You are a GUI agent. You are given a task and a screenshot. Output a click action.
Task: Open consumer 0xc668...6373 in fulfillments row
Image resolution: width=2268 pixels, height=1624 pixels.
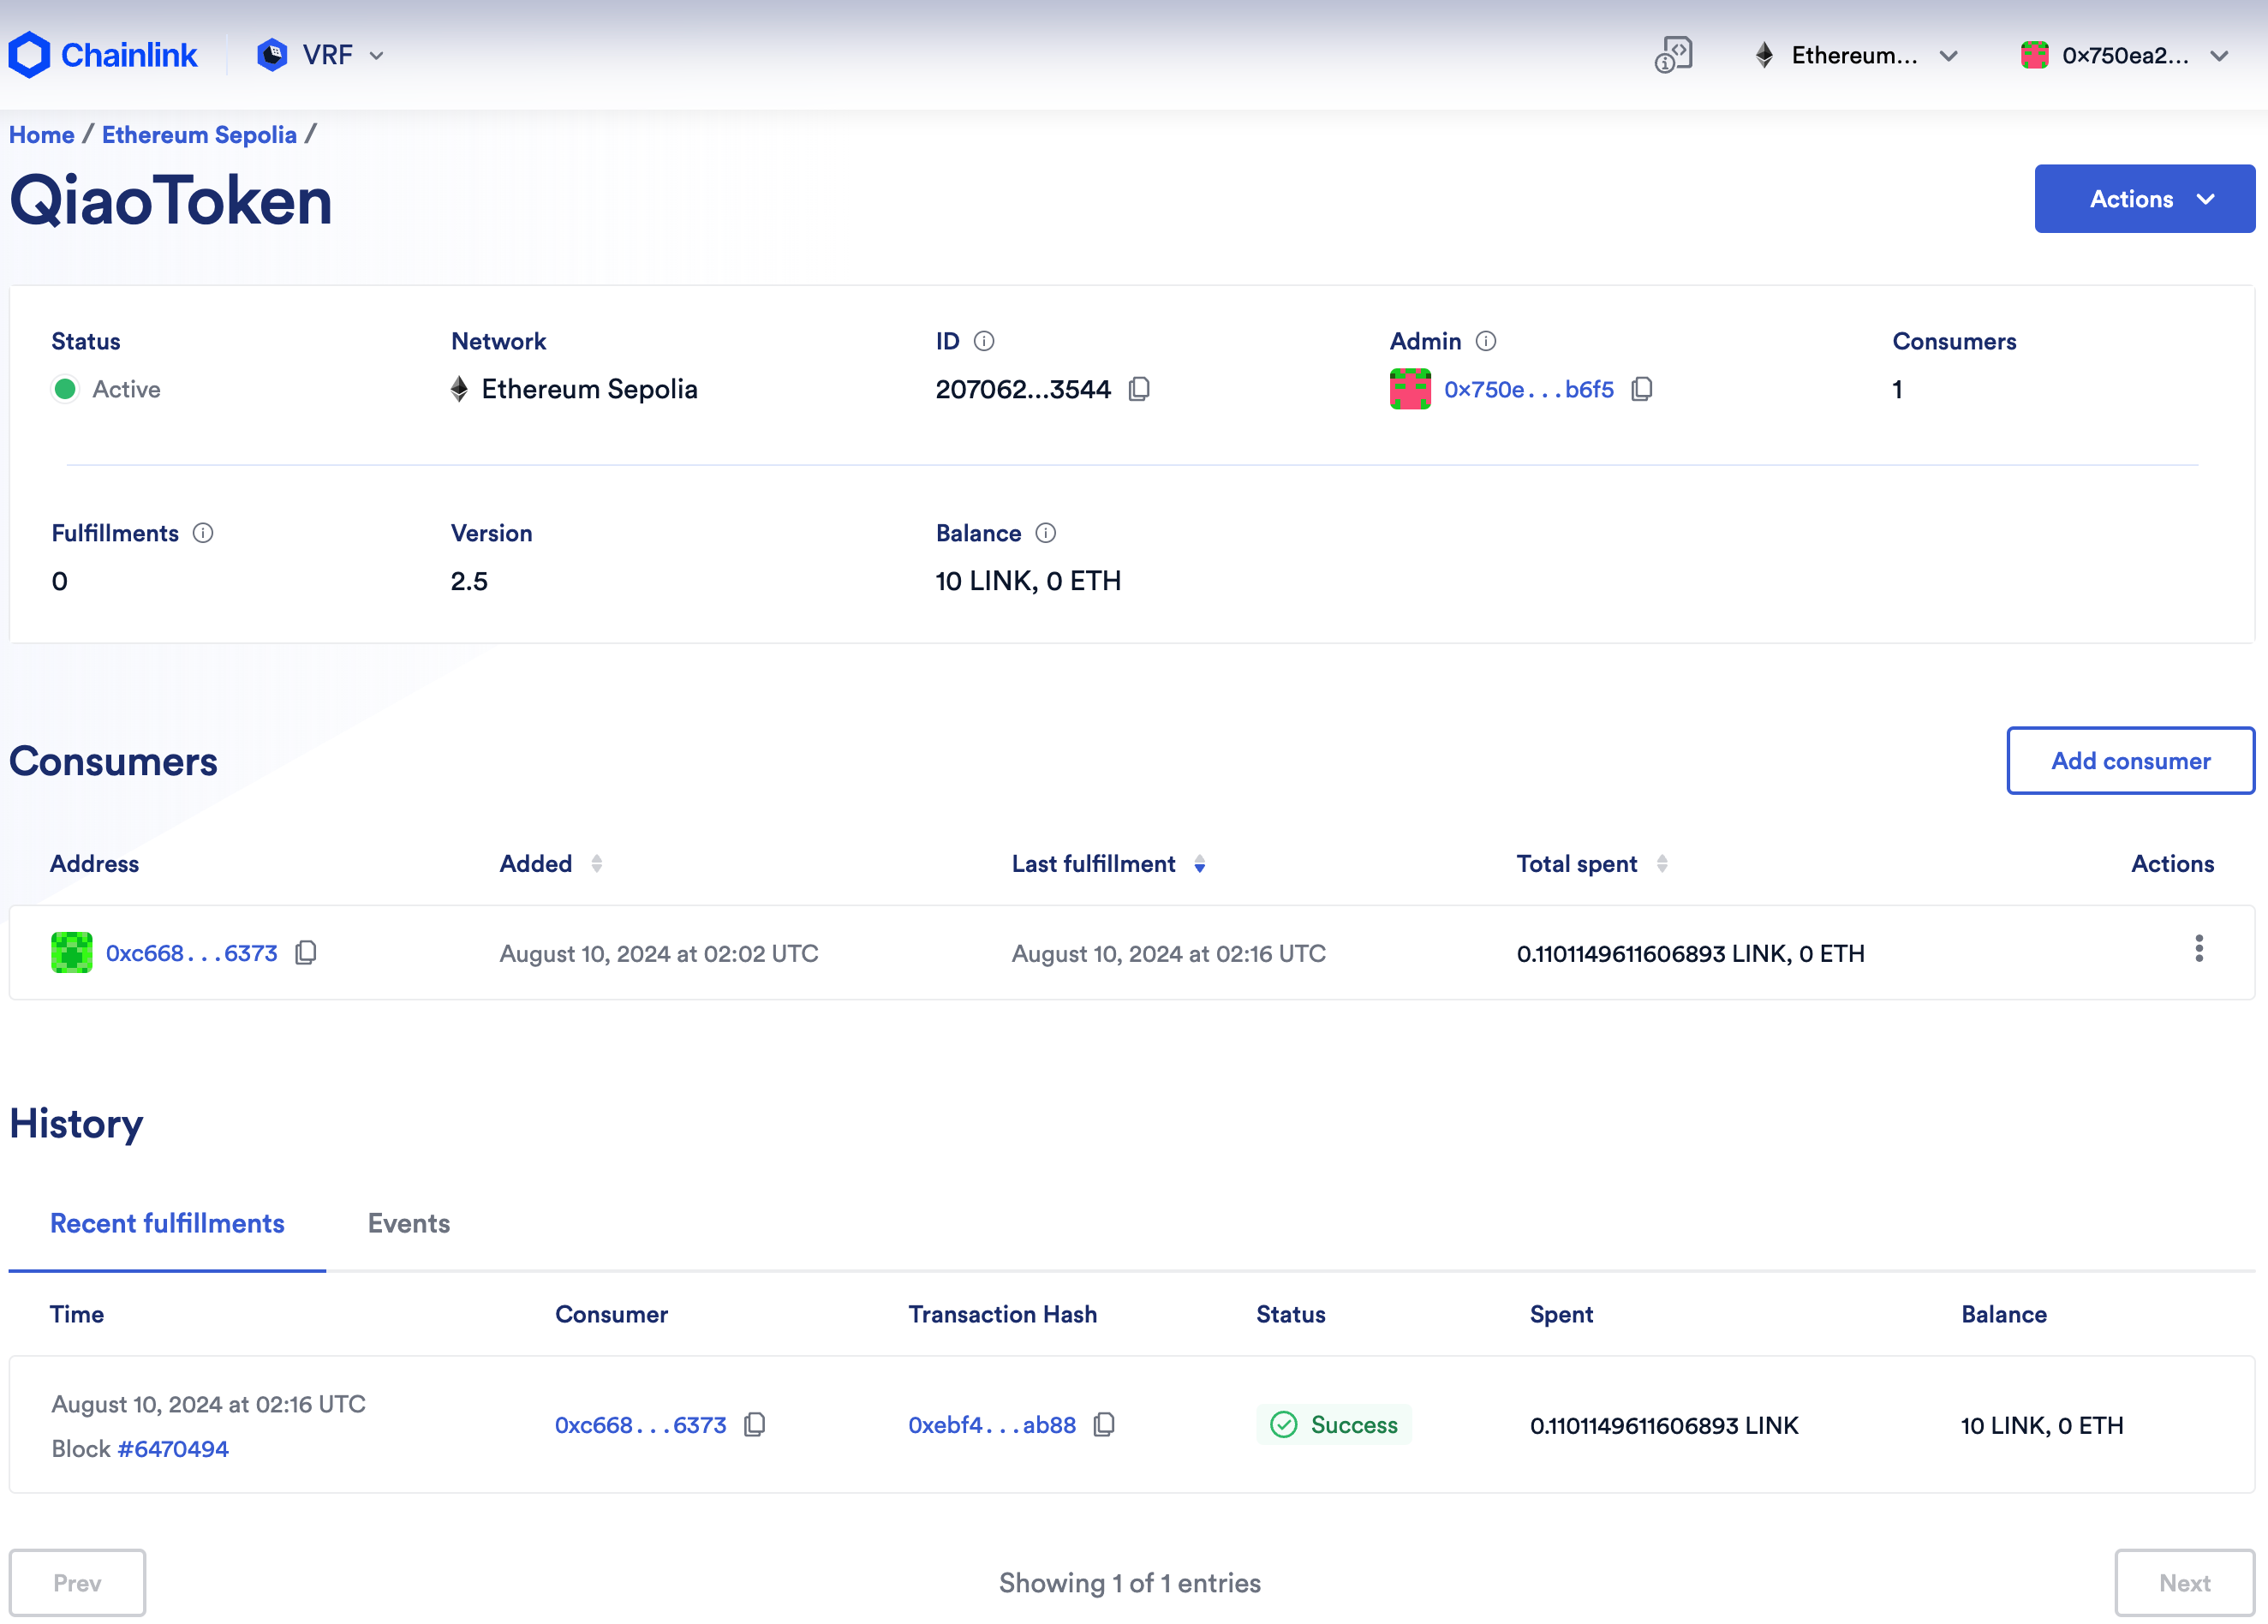[640, 1426]
